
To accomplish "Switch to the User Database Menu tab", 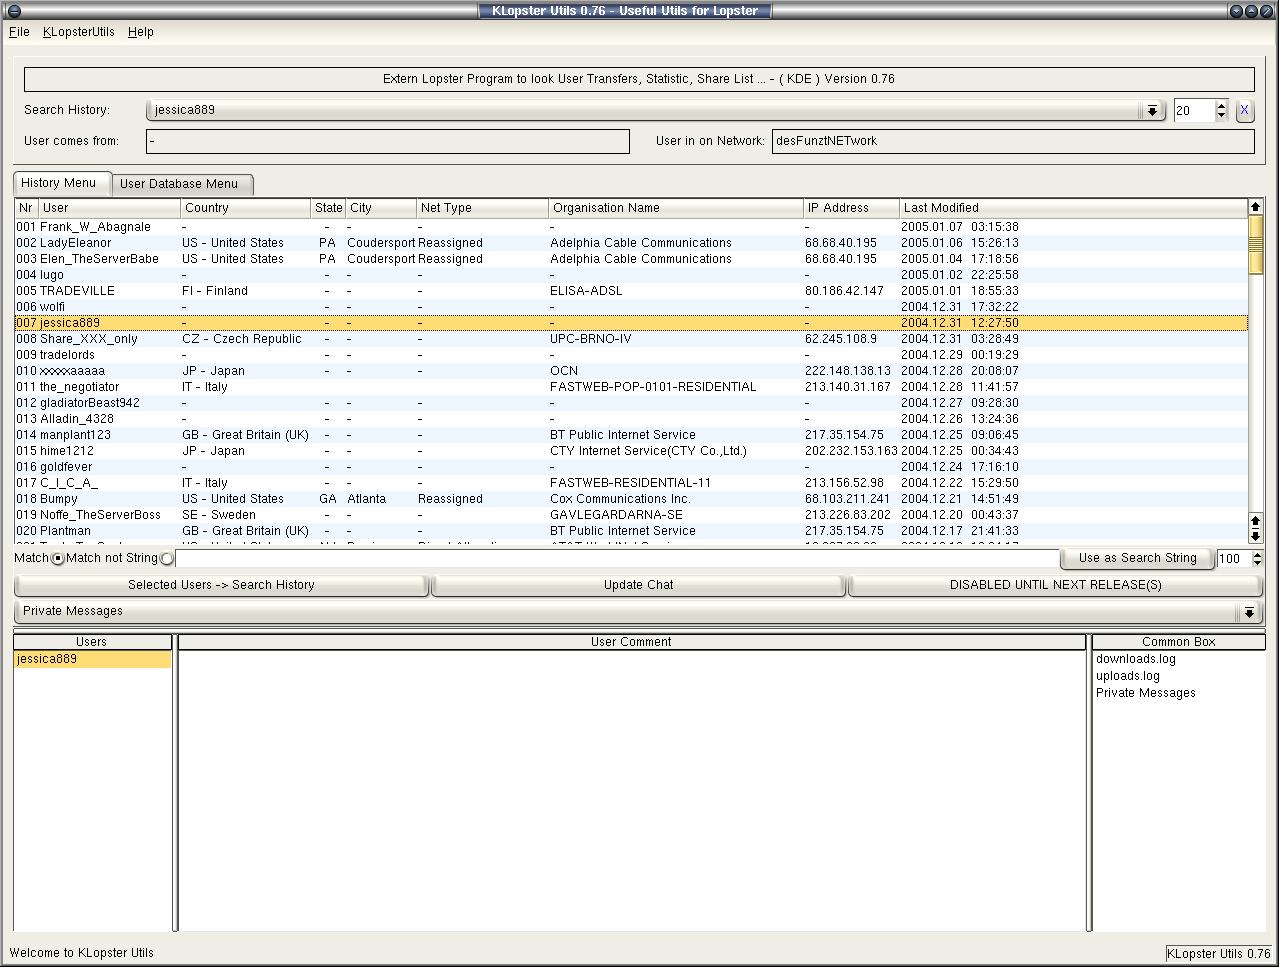I will pyautogui.click(x=179, y=184).
